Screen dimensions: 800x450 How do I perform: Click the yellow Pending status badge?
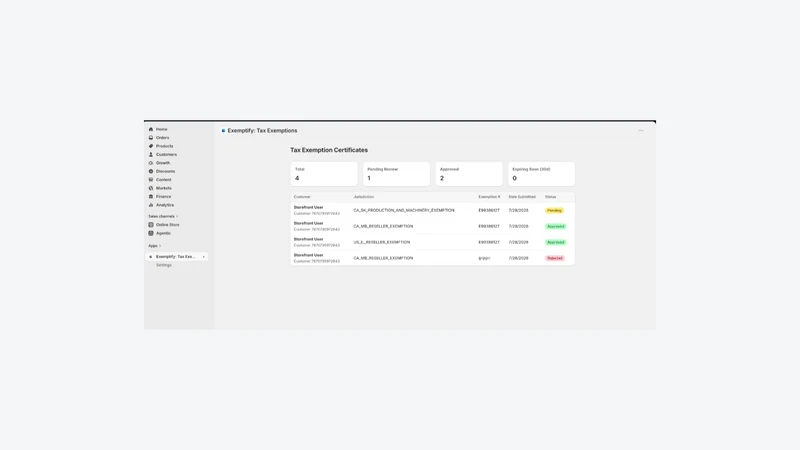point(554,210)
